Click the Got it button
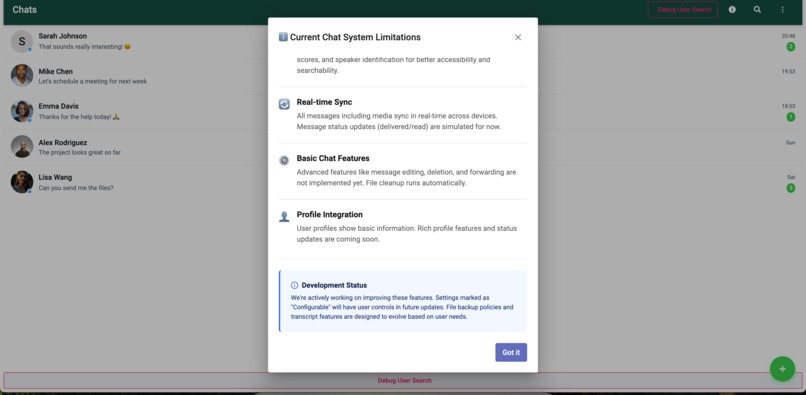806x395 pixels. click(x=511, y=352)
